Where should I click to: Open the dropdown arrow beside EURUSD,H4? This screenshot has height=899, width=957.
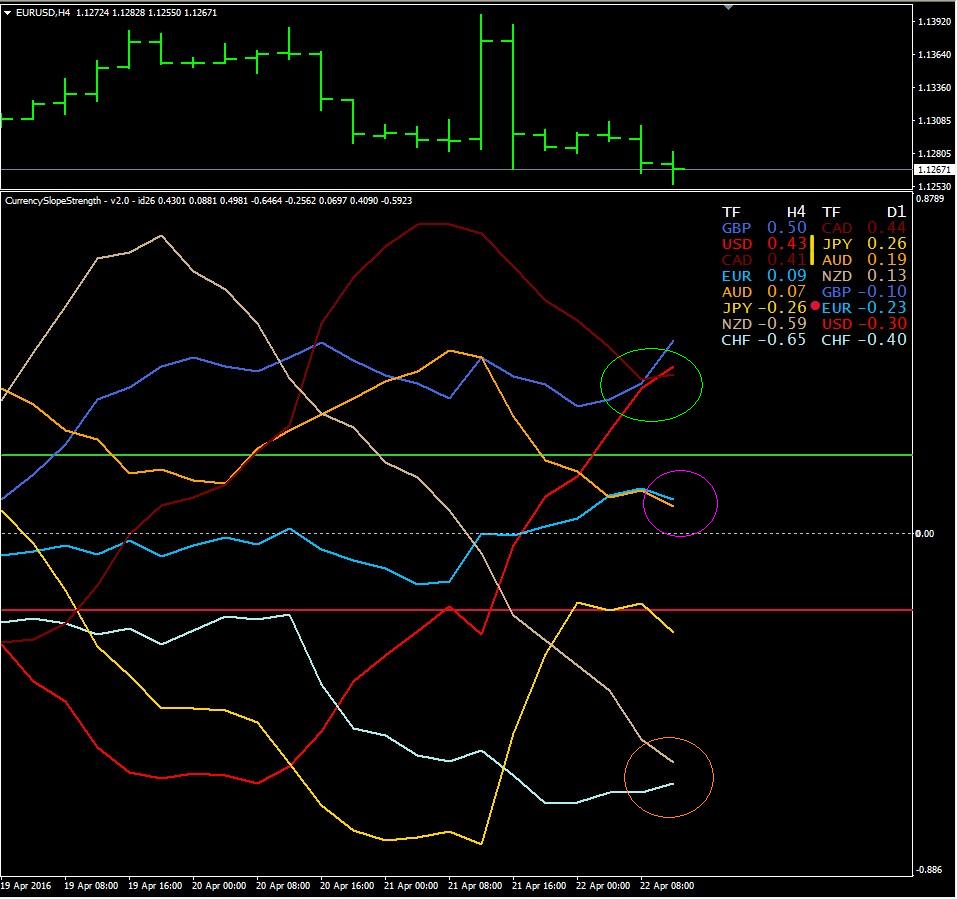pos(8,12)
